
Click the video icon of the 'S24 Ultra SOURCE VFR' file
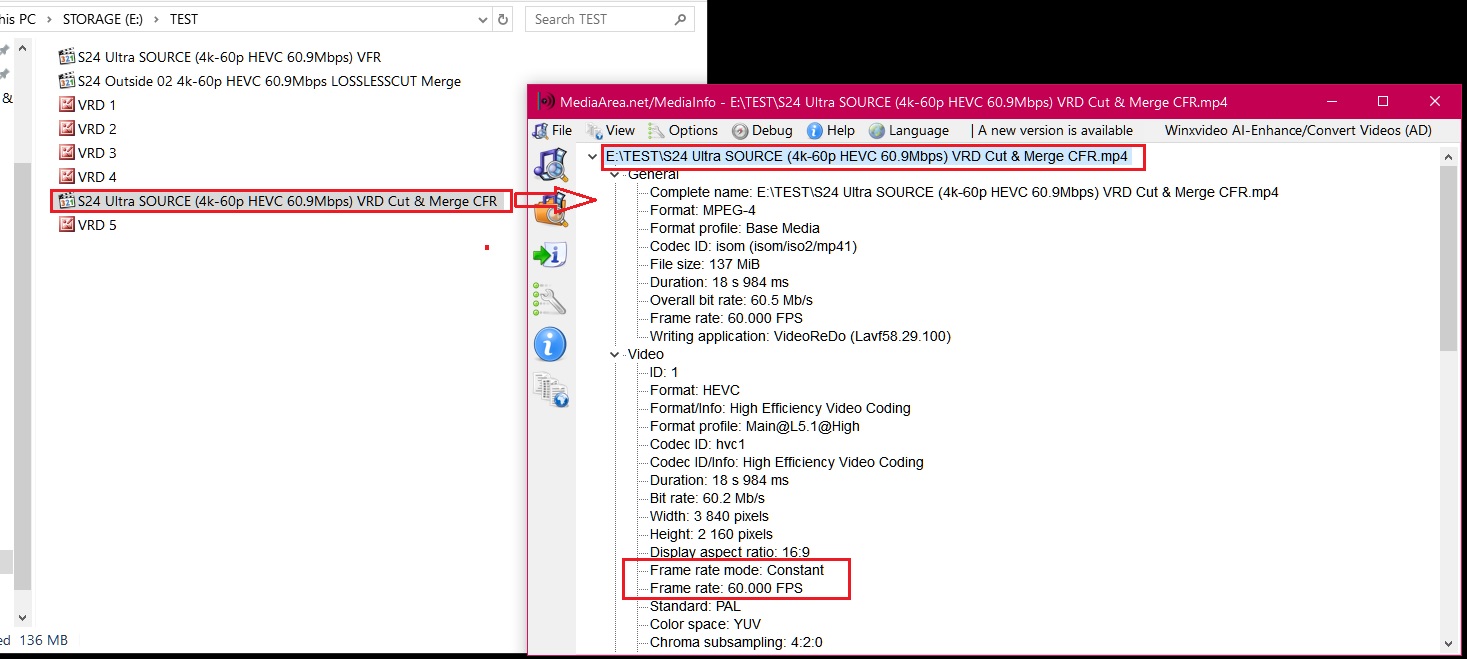tap(67, 57)
